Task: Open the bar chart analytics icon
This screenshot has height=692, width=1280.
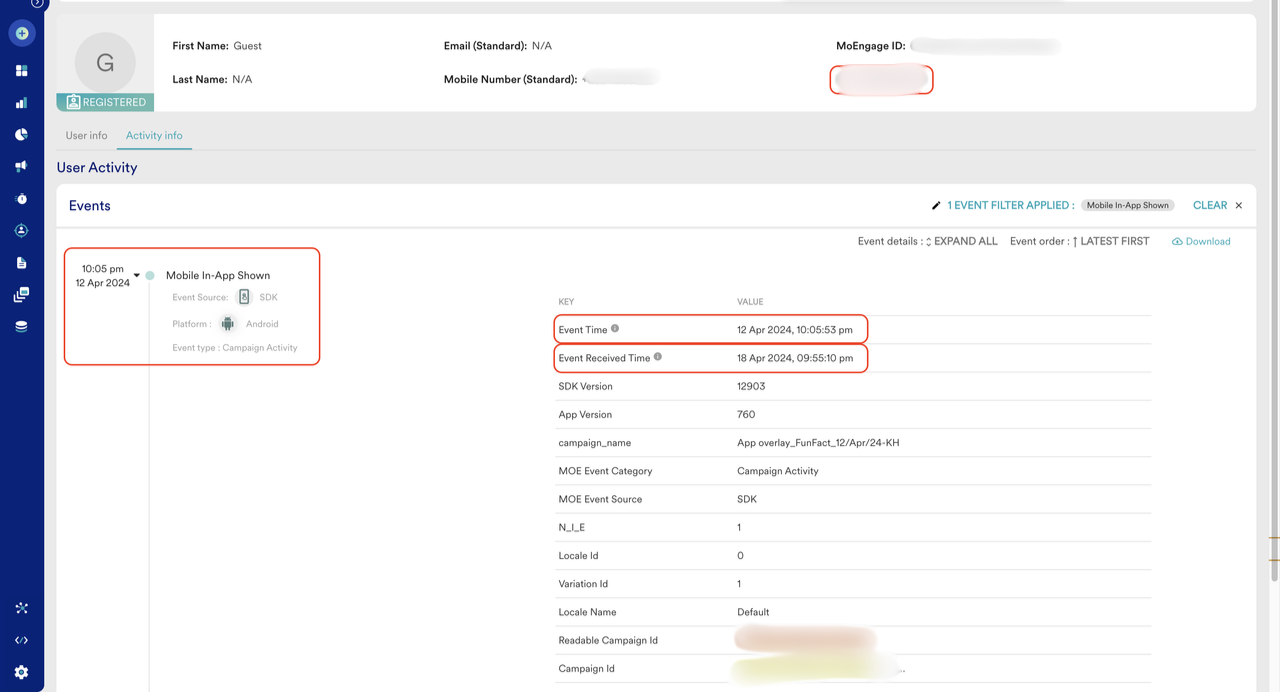Action: pyautogui.click(x=22, y=103)
